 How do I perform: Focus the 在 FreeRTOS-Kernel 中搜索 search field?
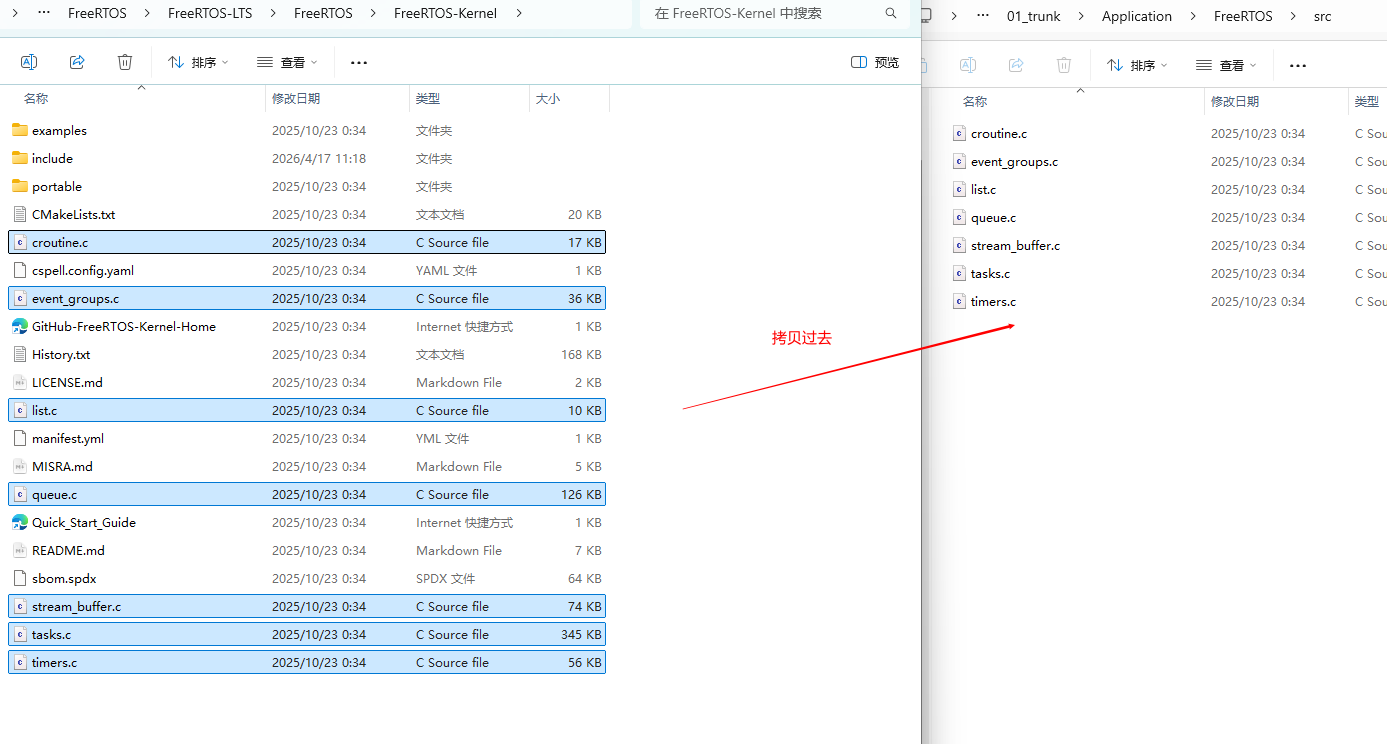[775, 13]
